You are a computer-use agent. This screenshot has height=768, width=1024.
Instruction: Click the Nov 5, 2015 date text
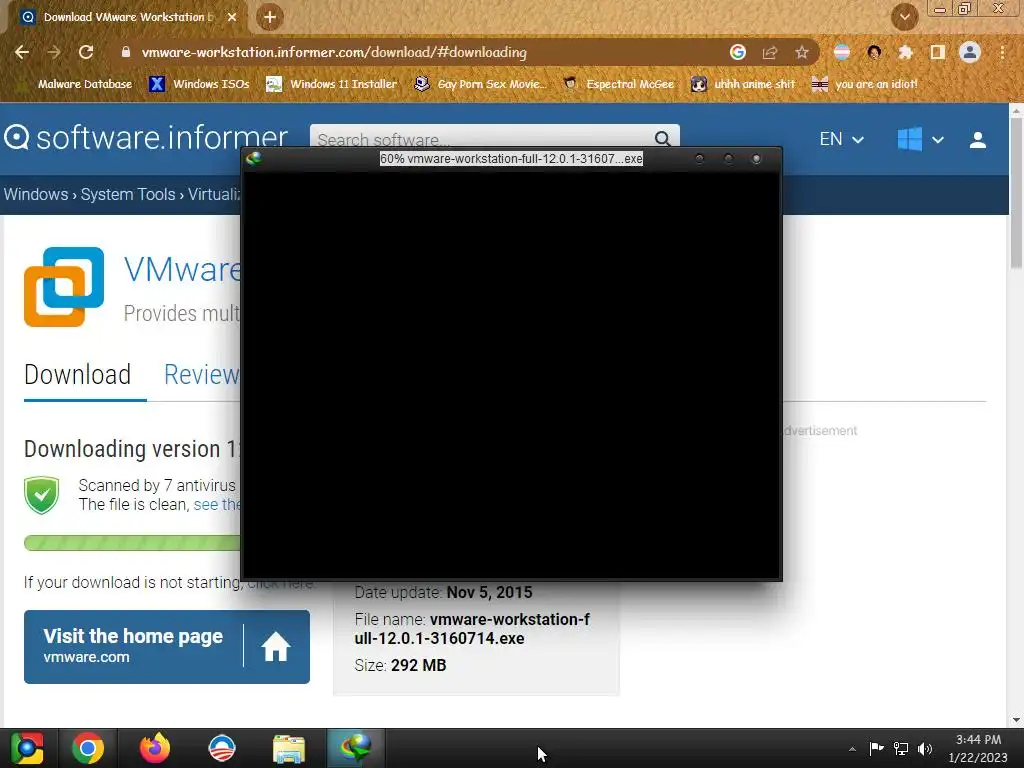[x=490, y=592]
